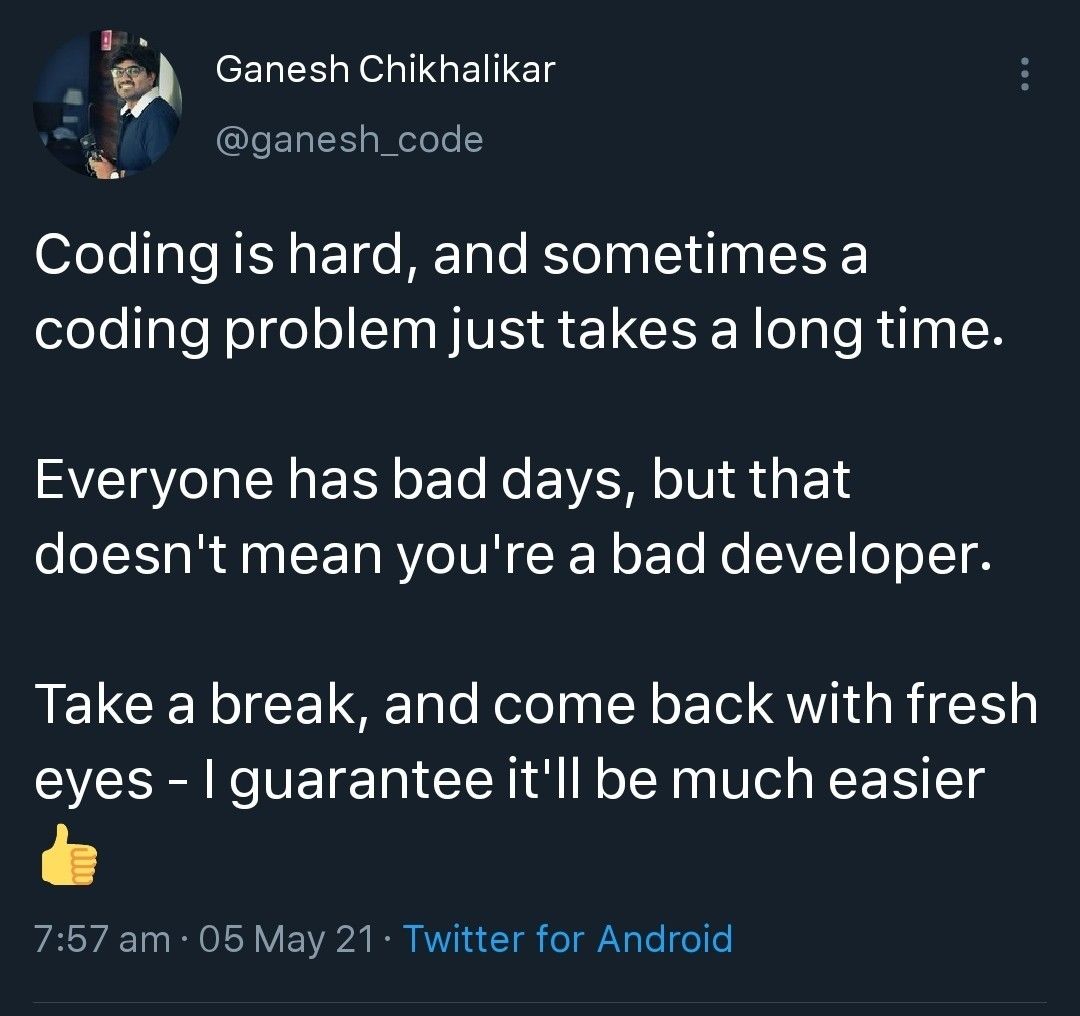Open the three-dot more options menu
Screen dimensions: 1080x1016
pyautogui.click(x=1024, y=74)
